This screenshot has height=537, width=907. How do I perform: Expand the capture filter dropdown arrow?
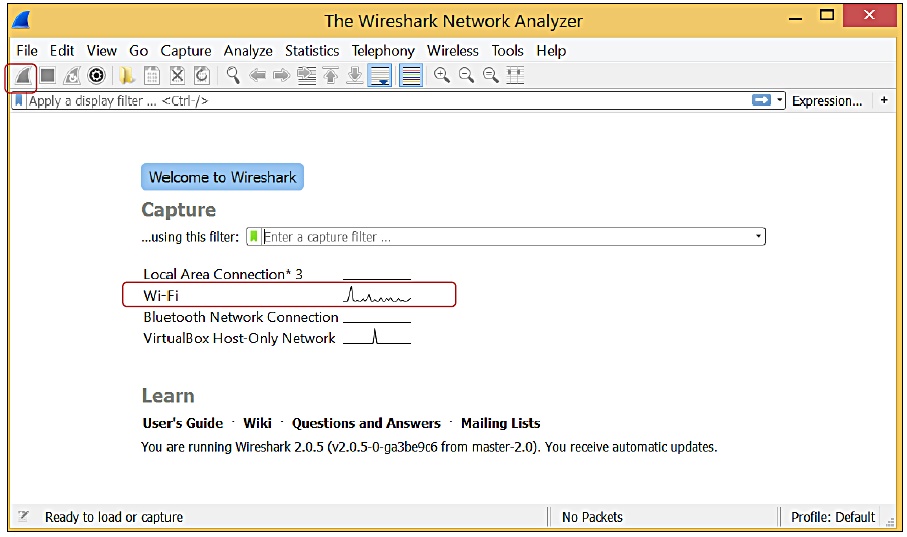point(759,237)
